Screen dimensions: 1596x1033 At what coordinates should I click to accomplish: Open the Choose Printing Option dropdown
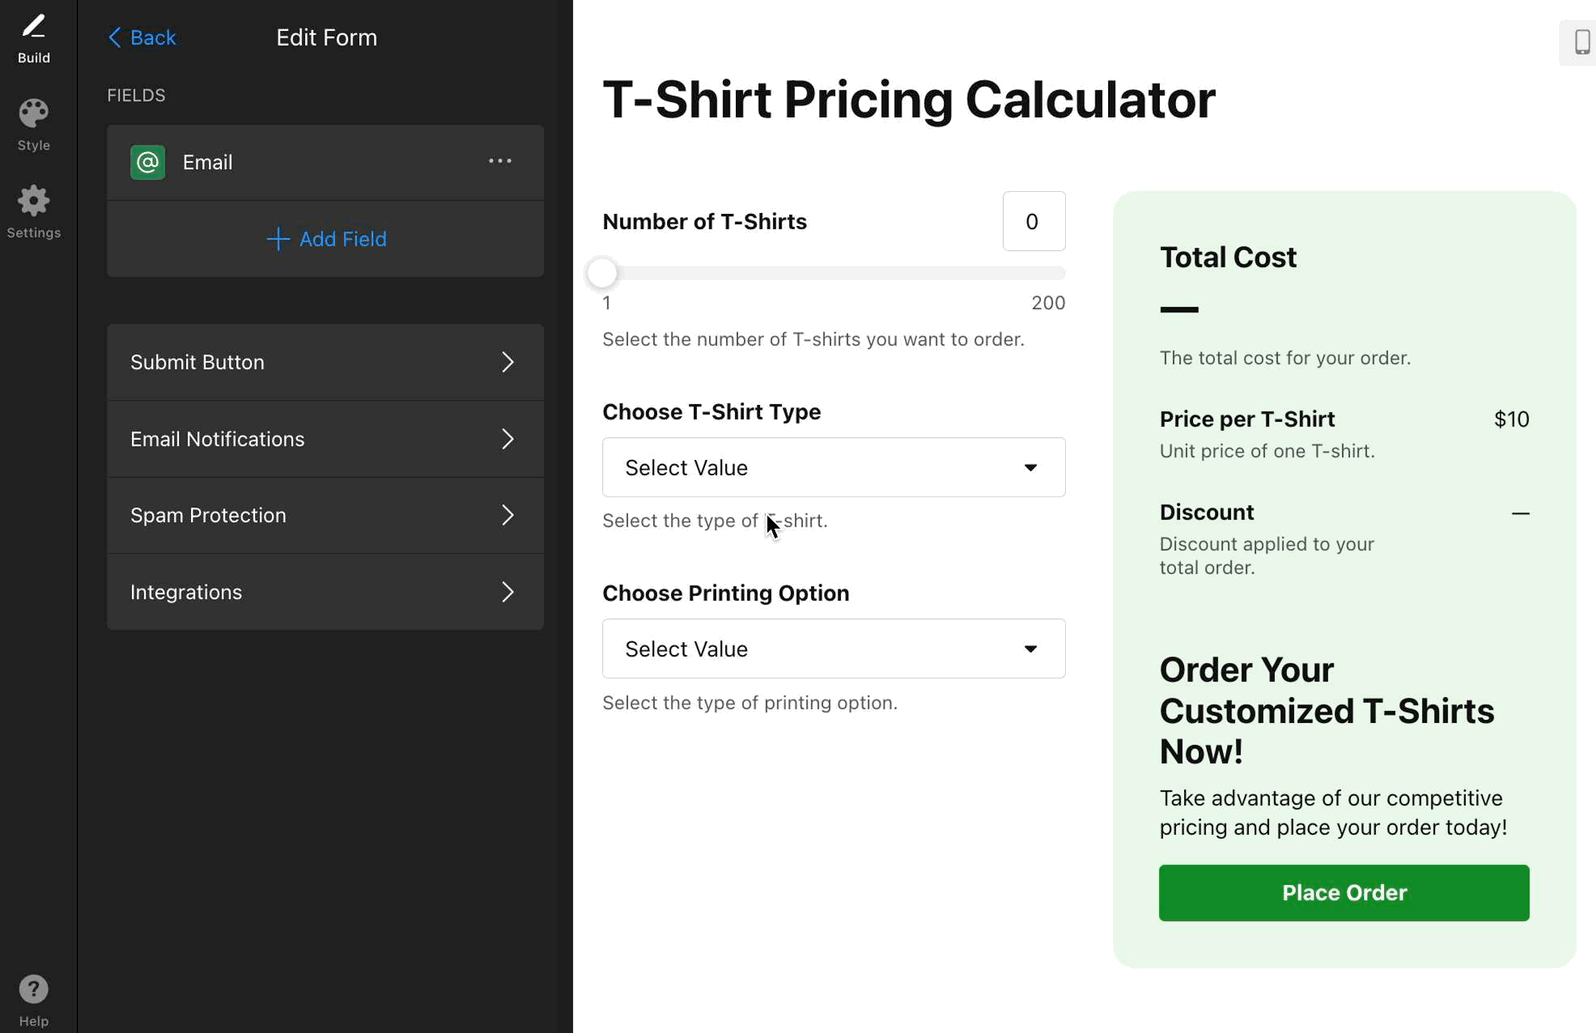coord(833,649)
